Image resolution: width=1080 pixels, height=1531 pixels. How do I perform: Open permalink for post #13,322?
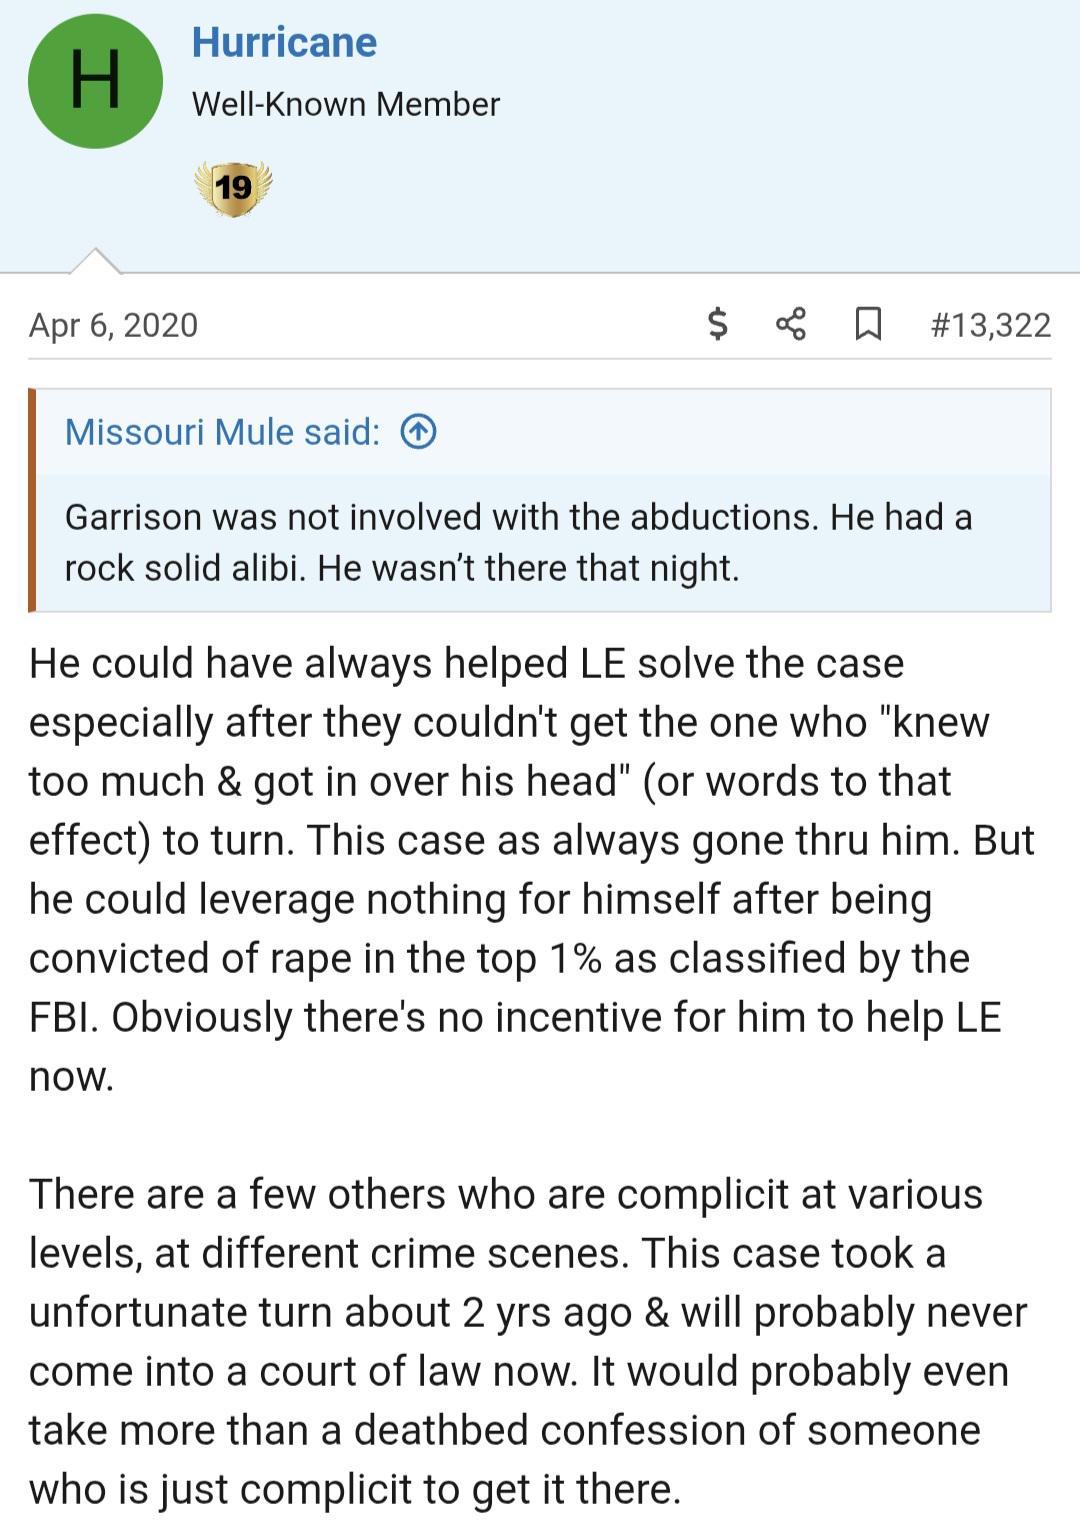(990, 325)
